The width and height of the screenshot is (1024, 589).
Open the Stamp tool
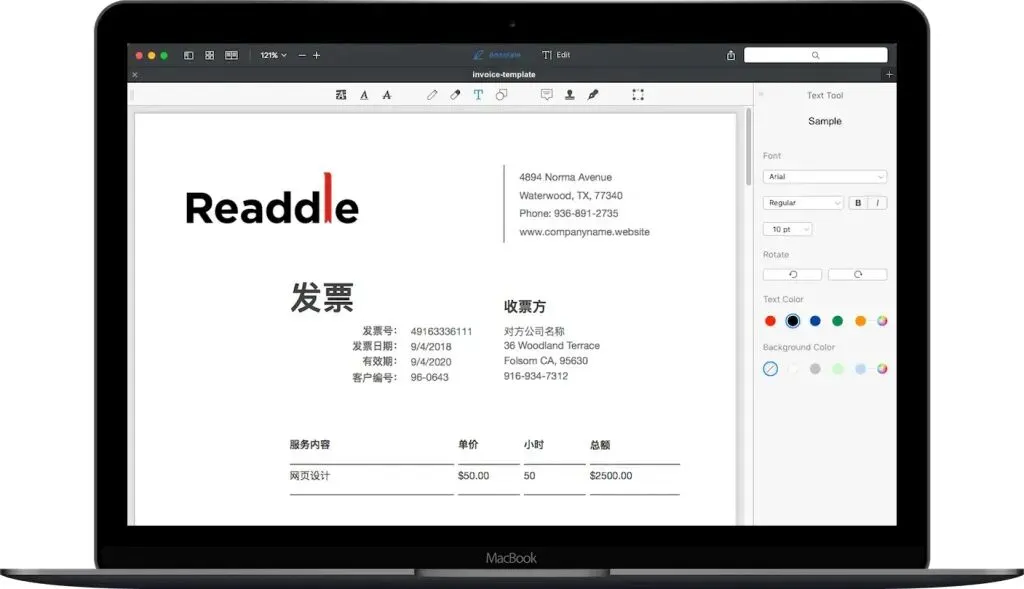(x=569, y=95)
